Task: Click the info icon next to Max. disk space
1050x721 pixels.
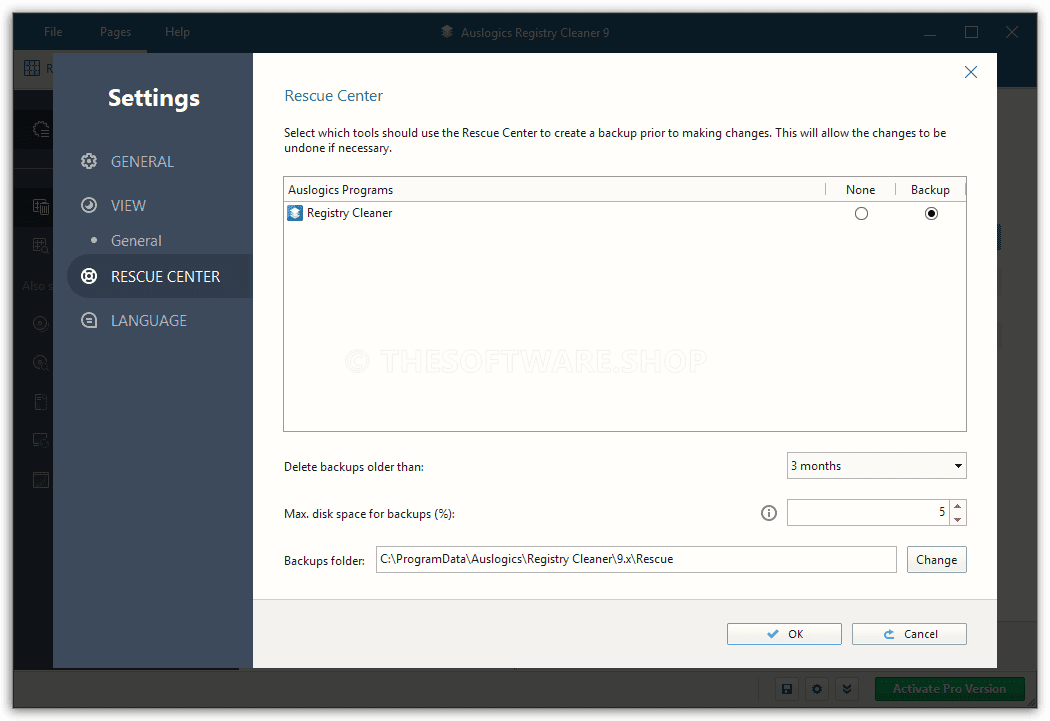Action: click(769, 513)
